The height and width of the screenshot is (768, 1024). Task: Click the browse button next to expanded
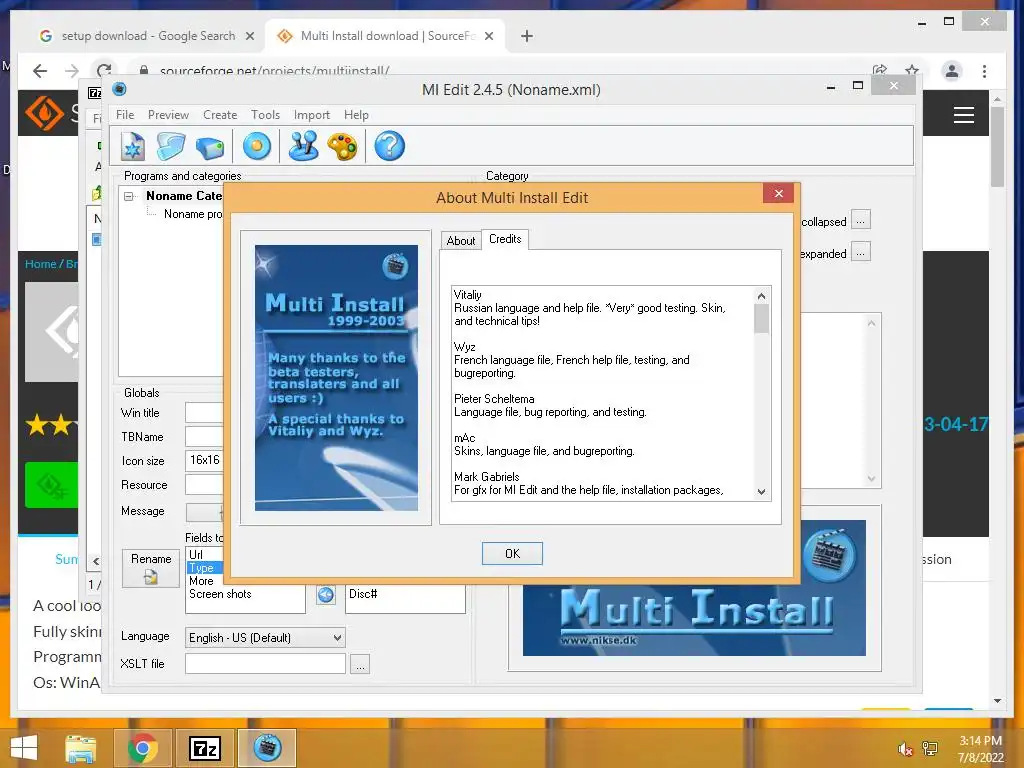click(x=861, y=253)
